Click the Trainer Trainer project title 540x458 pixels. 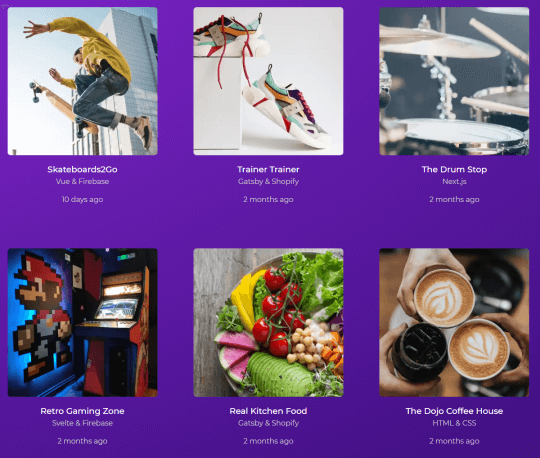(268, 169)
